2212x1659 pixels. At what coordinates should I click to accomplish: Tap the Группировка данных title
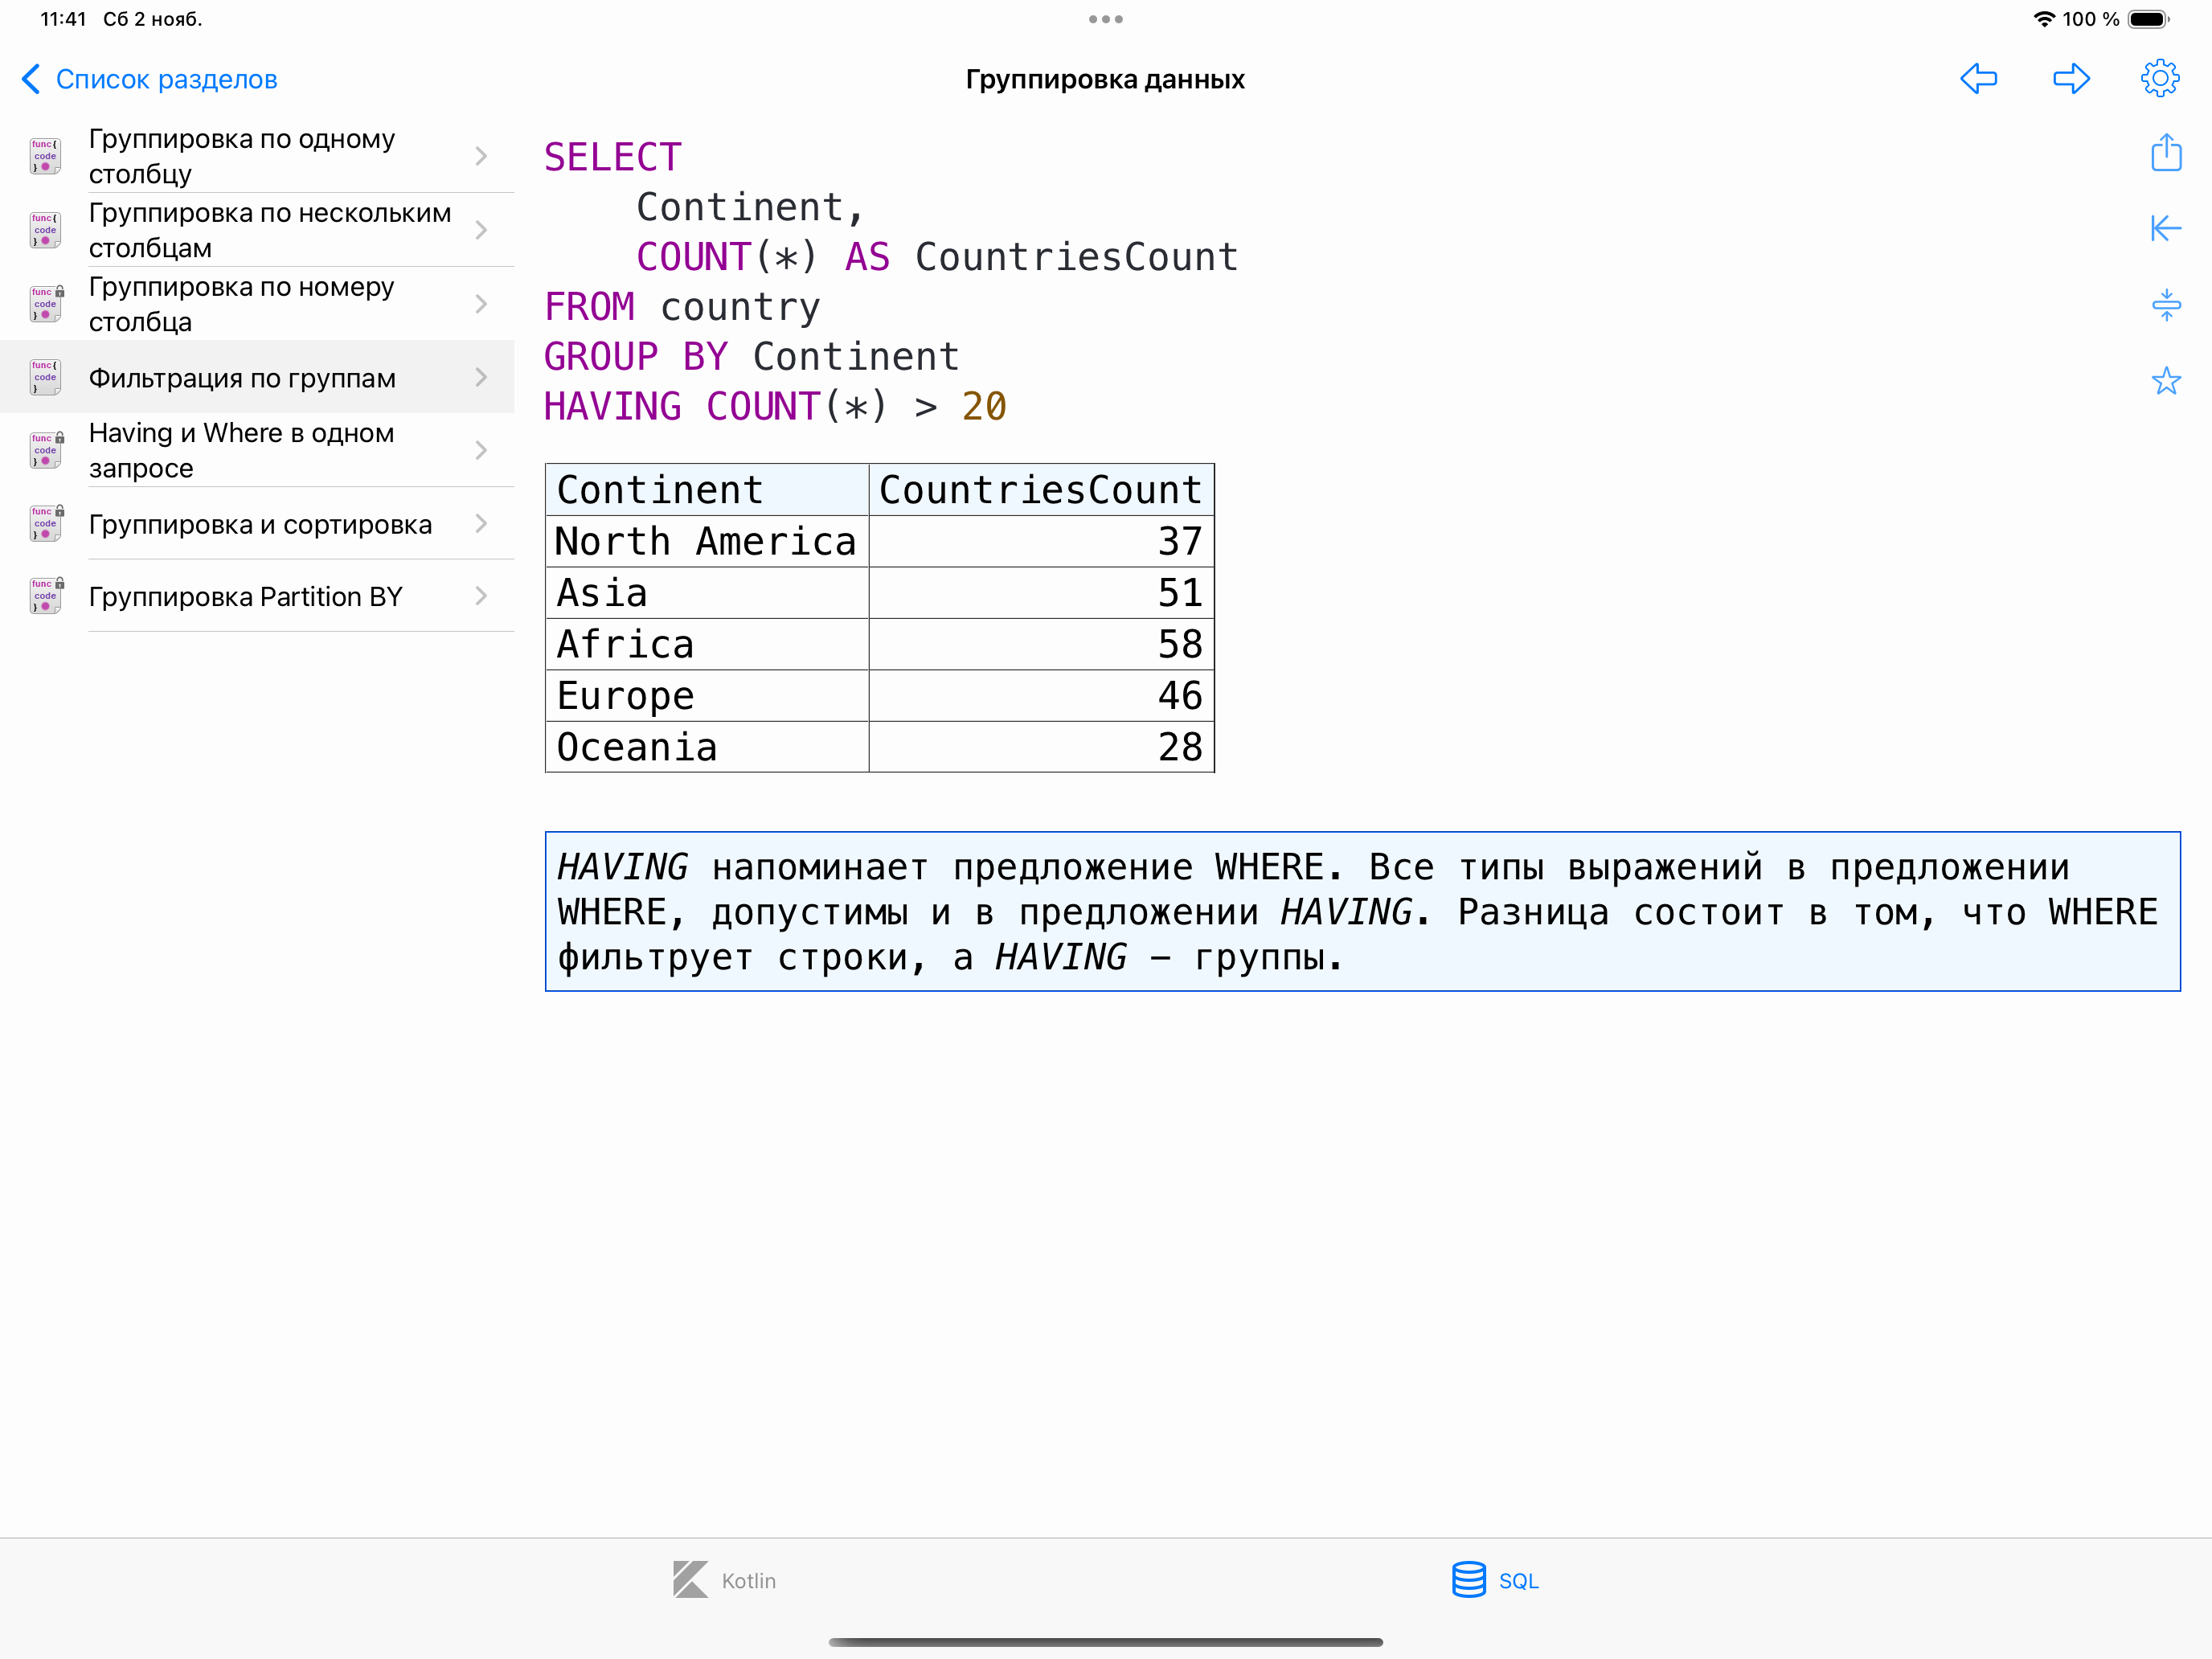coord(1105,79)
